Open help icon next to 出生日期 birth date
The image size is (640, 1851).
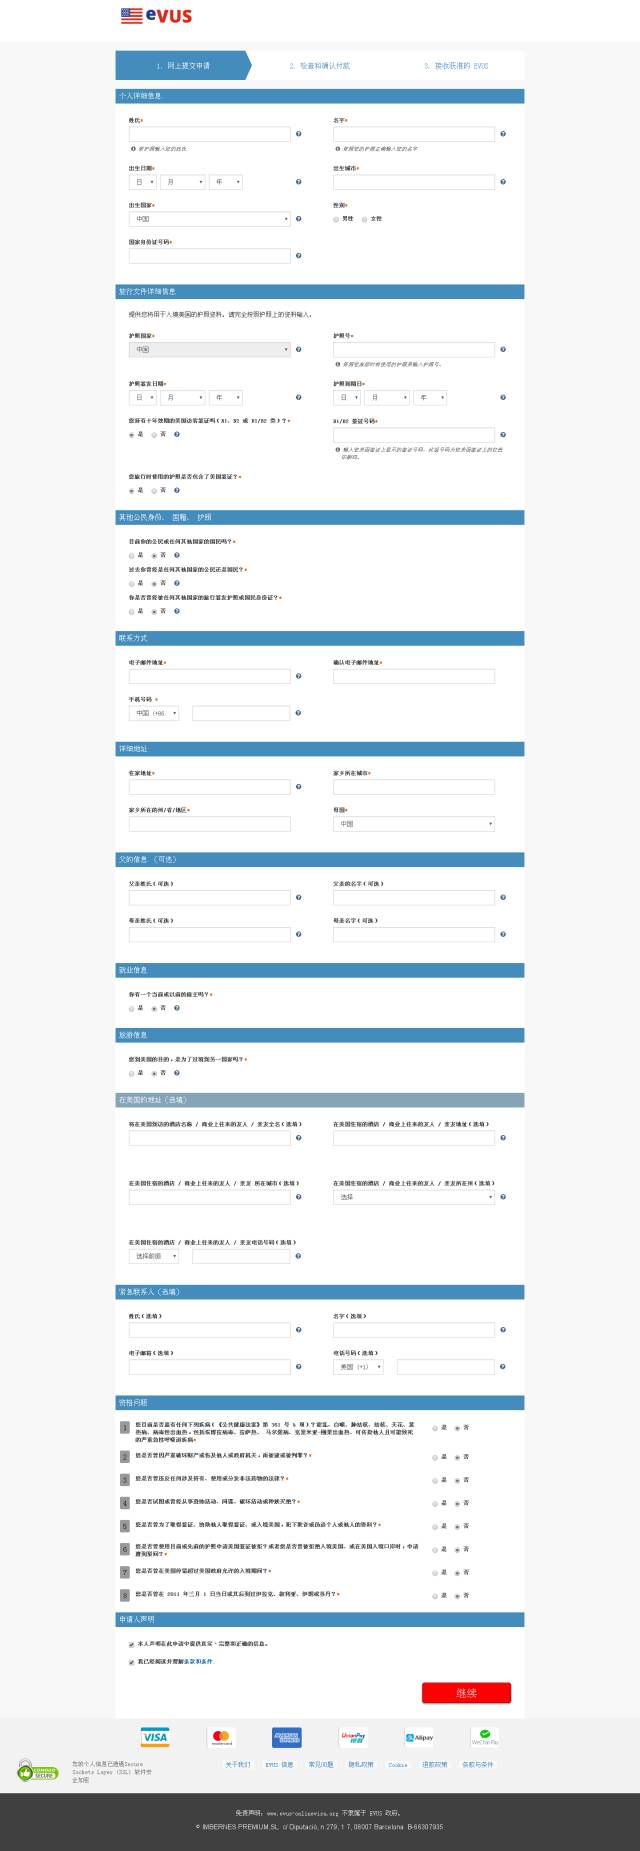click(x=299, y=182)
